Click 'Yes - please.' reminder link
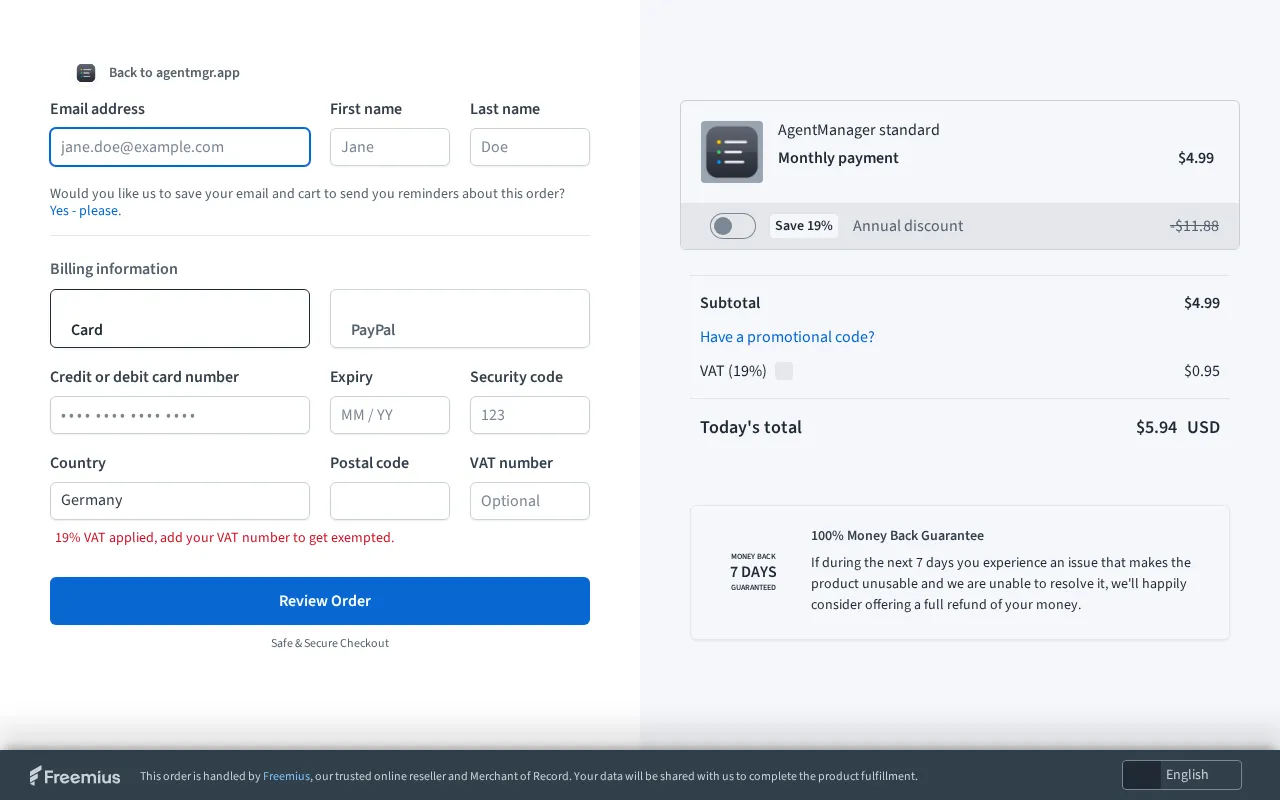Screen dimensions: 1280x800 85,211
